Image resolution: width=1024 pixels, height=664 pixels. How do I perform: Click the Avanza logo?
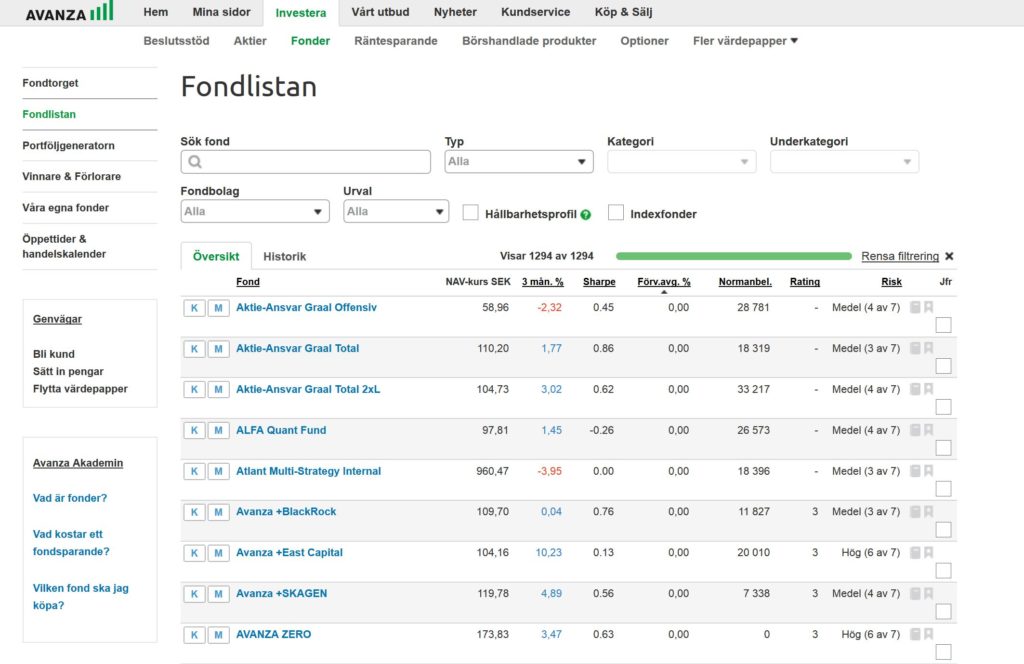[x=69, y=12]
